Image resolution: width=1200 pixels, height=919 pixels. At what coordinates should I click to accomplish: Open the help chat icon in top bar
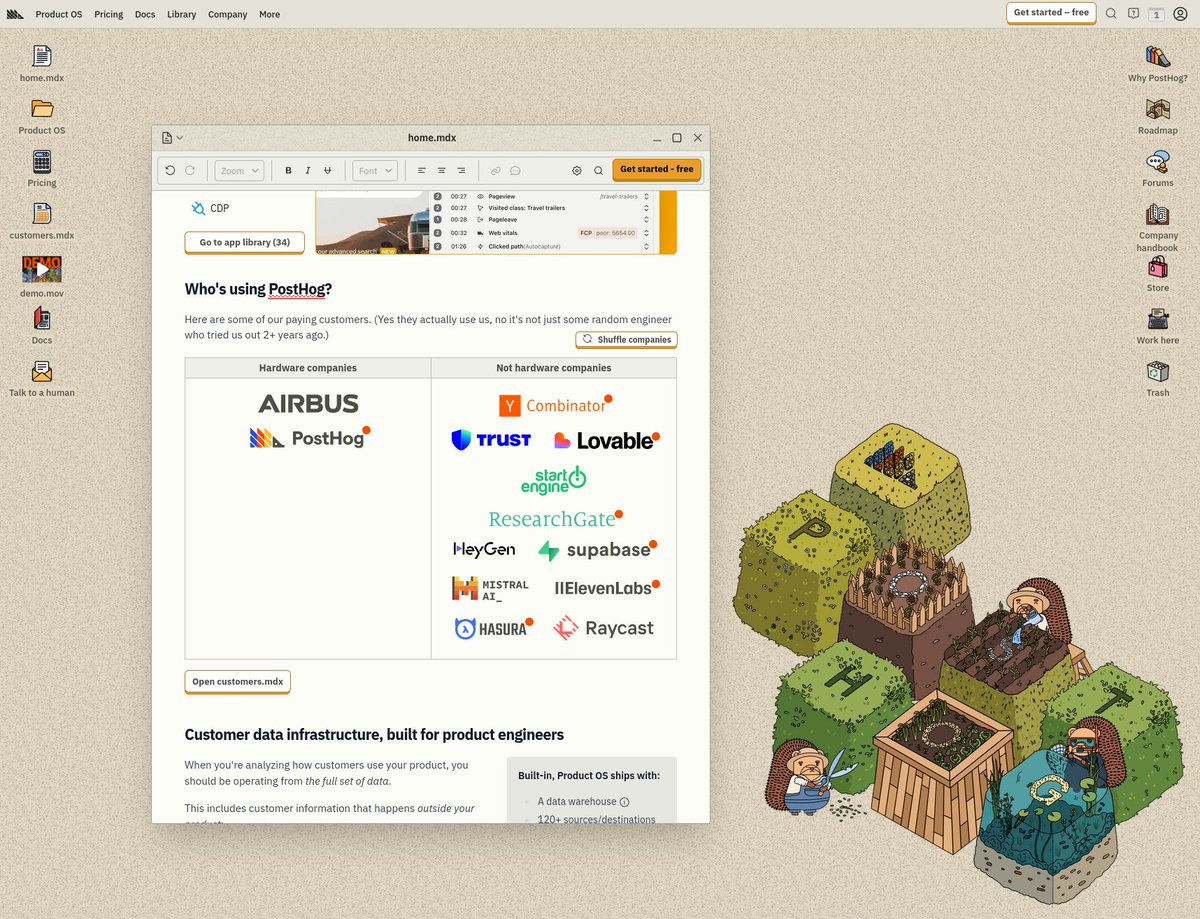1134,14
